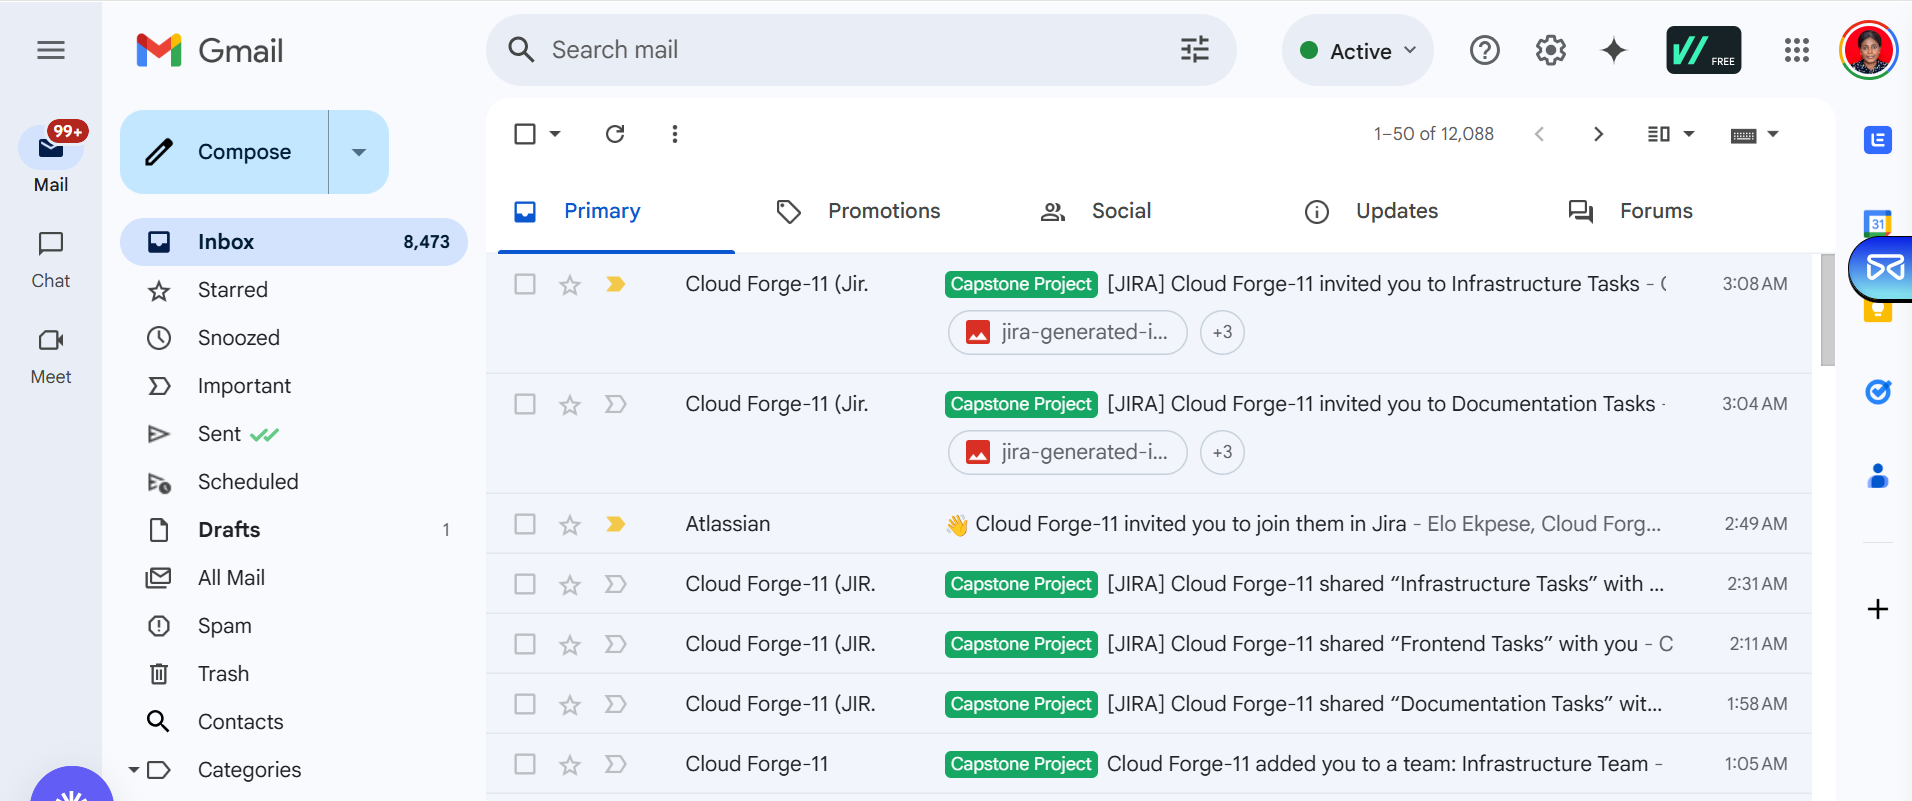Select the 3:08 AM Infrastructure Tasks email checkbox
Screen dimensions: 1912x801
pos(525,284)
